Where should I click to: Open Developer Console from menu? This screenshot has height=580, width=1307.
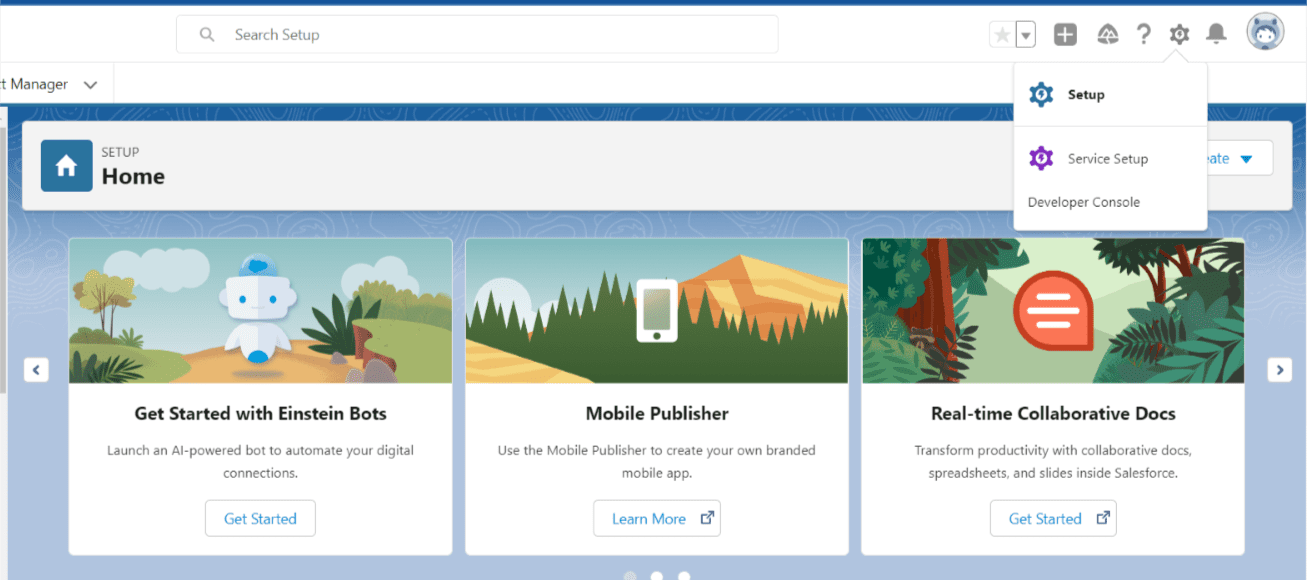tap(1083, 202)
